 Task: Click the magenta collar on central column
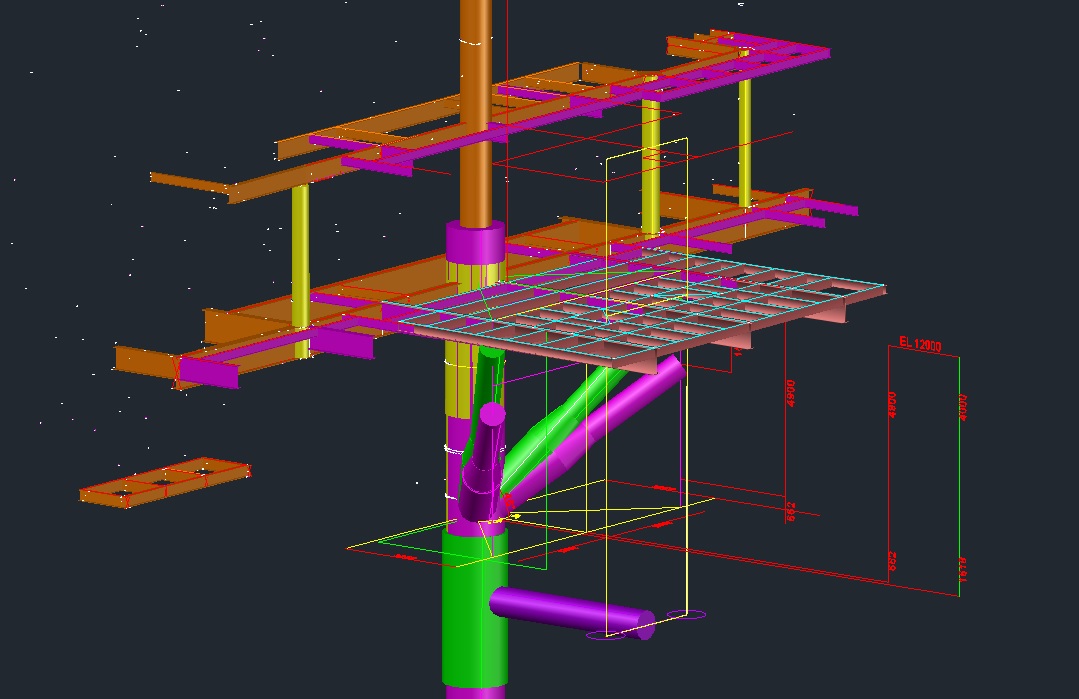coord(473,242)
